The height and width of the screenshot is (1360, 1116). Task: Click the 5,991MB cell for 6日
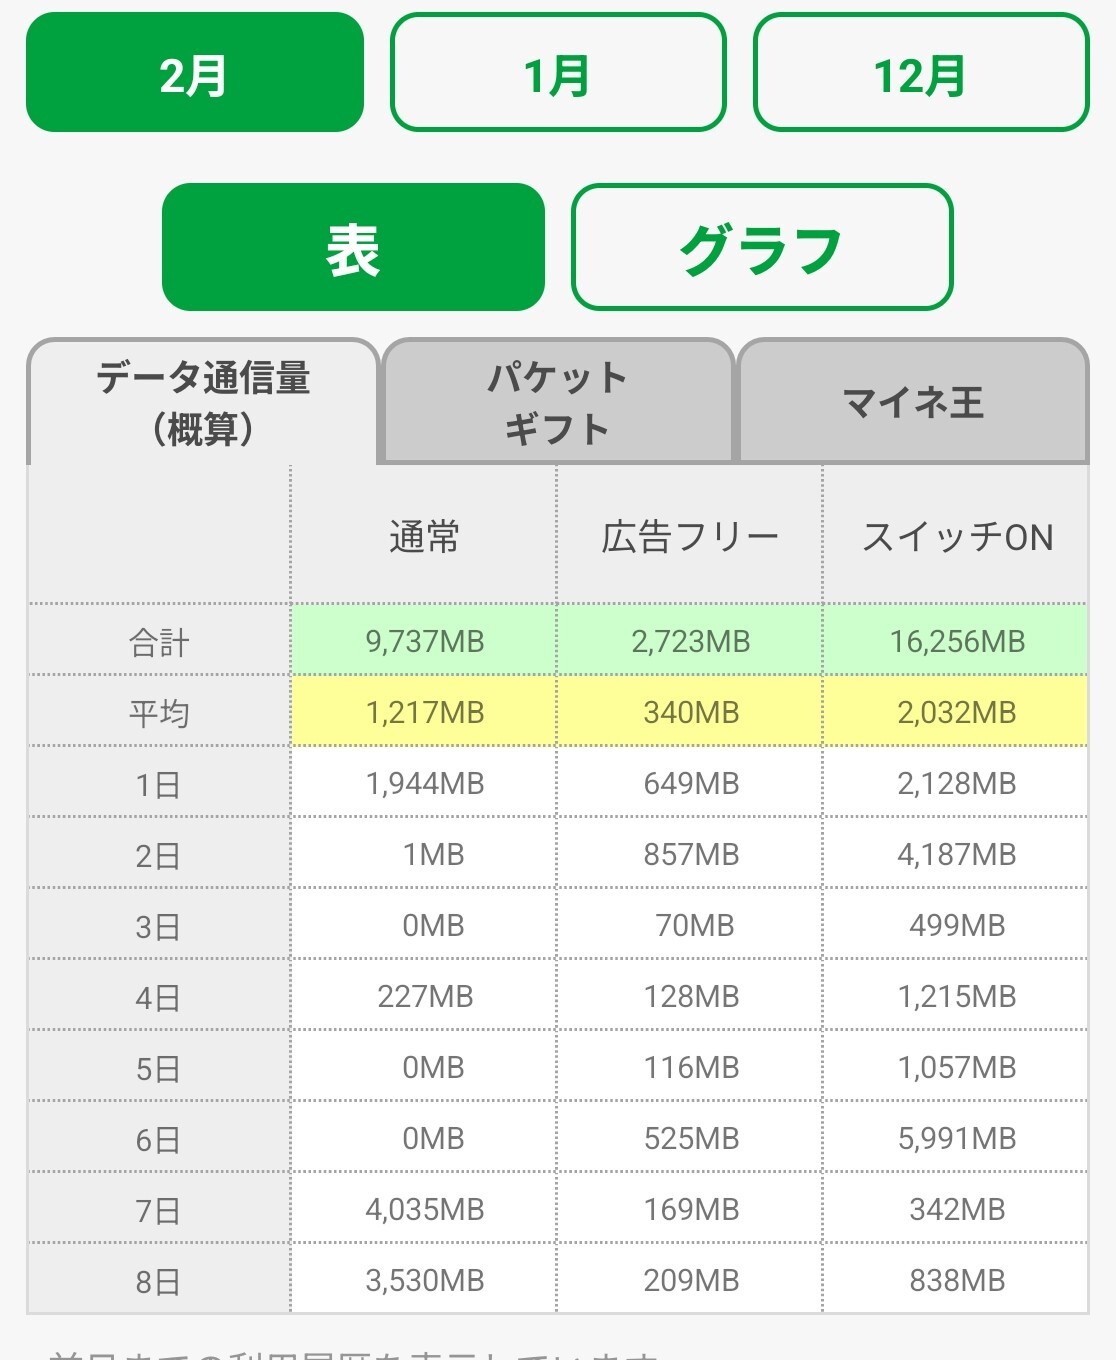click(956, 1138)
